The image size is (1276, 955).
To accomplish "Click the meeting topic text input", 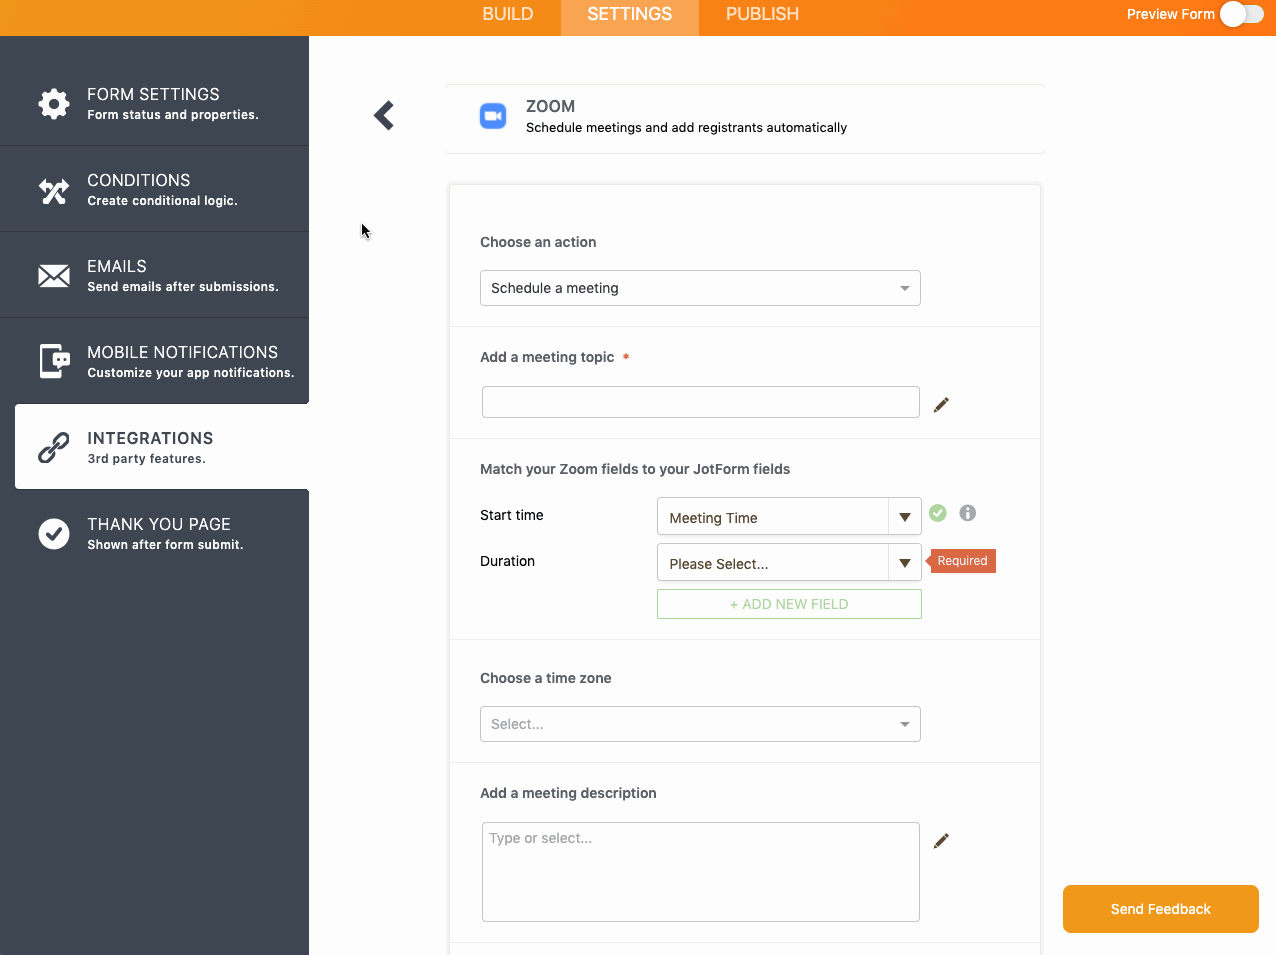I will [x=700, y=402].
